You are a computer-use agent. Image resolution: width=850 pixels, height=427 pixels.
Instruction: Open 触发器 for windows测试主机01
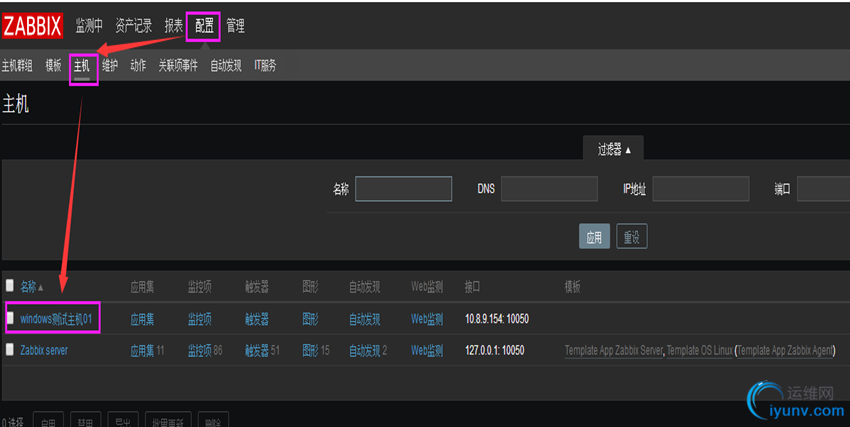click(x=257, y=319)
